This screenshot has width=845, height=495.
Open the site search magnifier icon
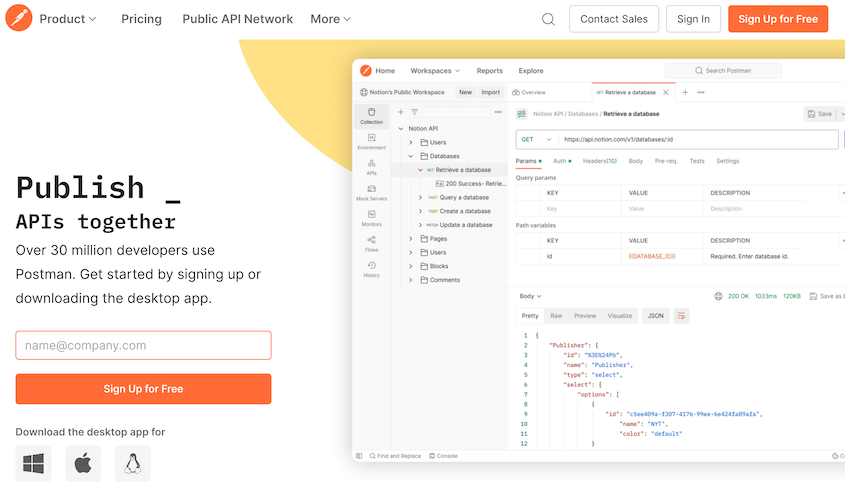tap(548, 19)
